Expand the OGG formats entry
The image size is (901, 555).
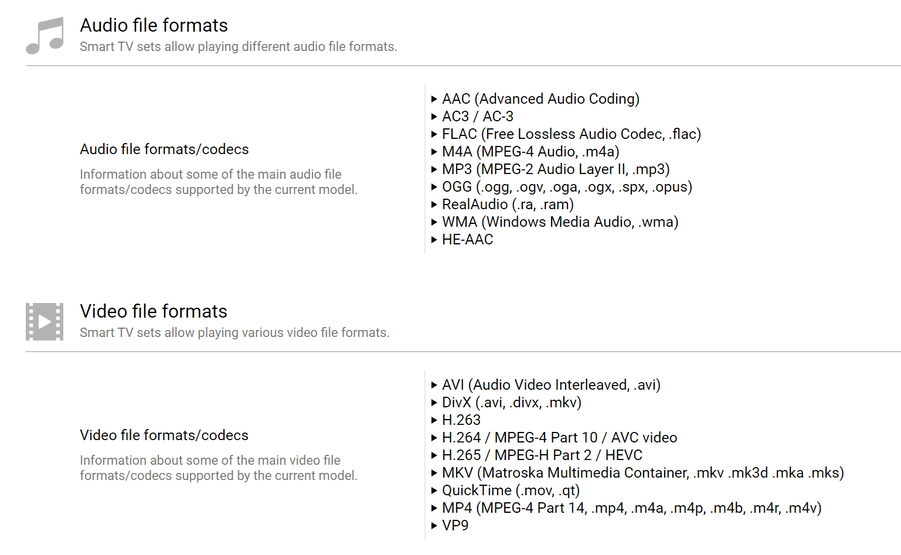(567, 187)
